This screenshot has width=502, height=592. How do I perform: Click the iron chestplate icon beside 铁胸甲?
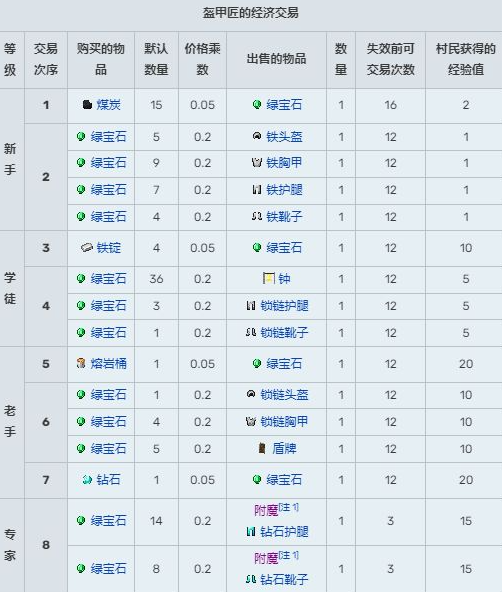(257, 163)
